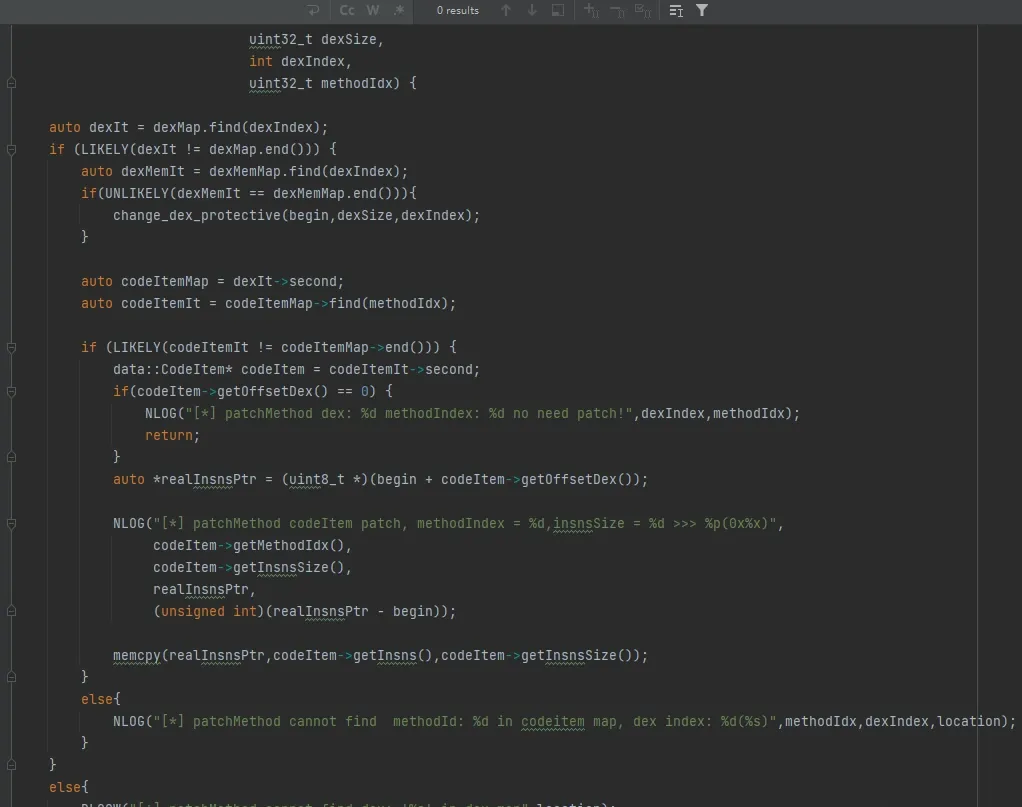Click 'codeItemMap->find(methodIdx)' call
Screen dimensions: 1022x807
(336, 304)
